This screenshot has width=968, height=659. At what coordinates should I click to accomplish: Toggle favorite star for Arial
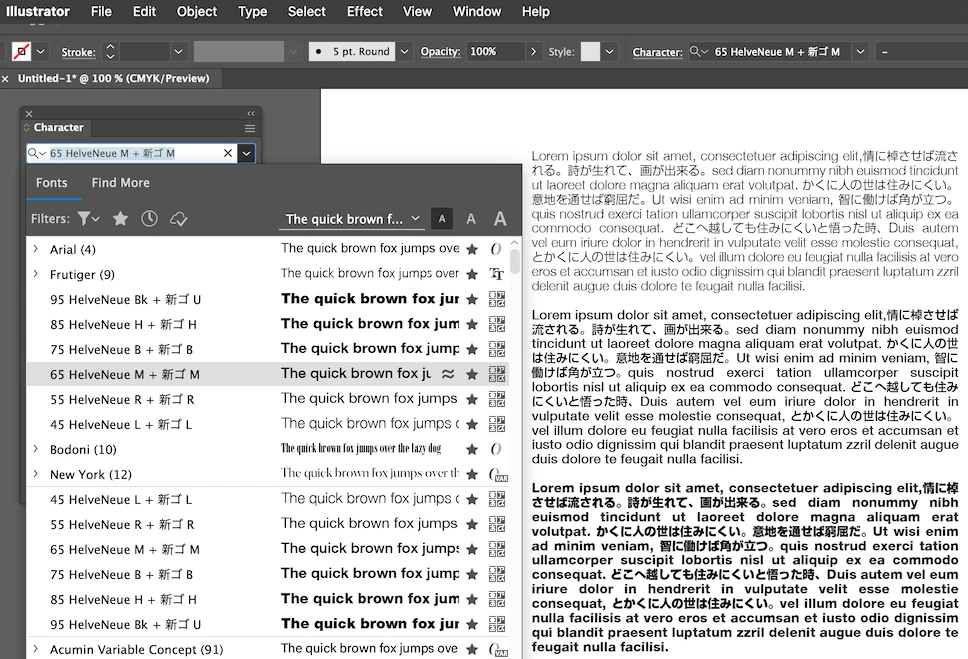pos(472,250)
